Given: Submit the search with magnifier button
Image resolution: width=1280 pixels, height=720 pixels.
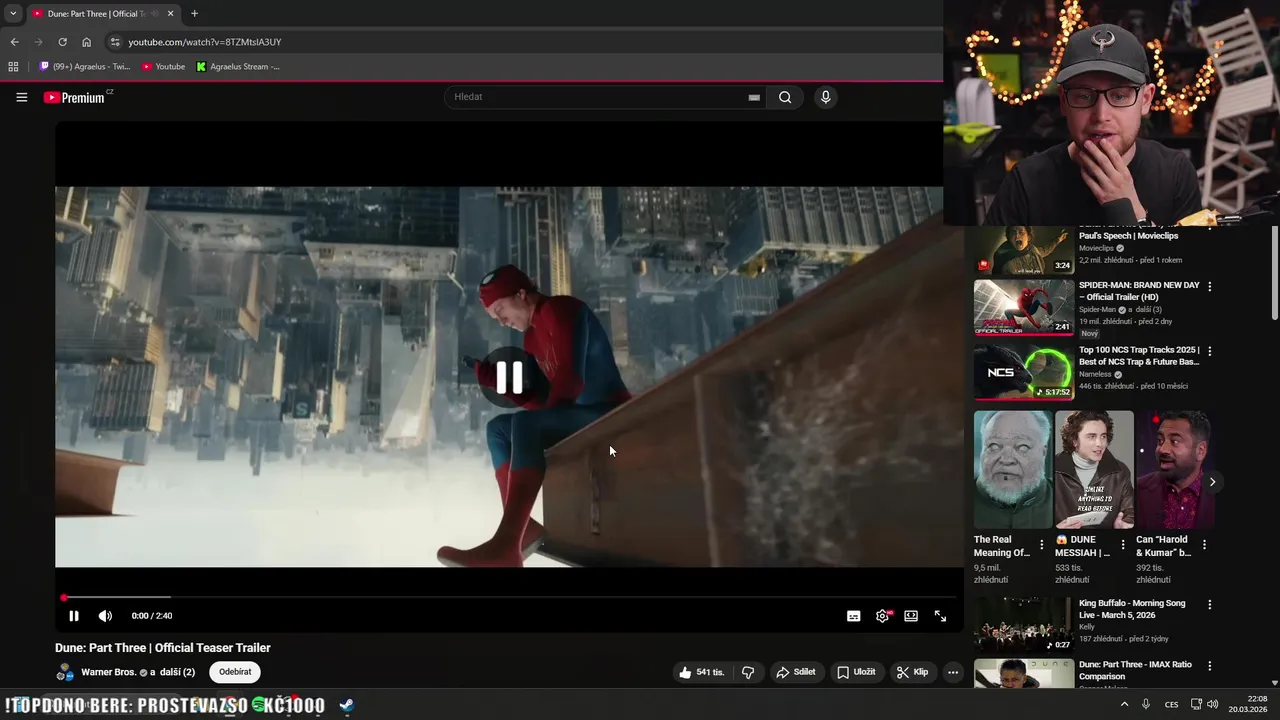Looking at the screenshot, I should pos(785,97).
